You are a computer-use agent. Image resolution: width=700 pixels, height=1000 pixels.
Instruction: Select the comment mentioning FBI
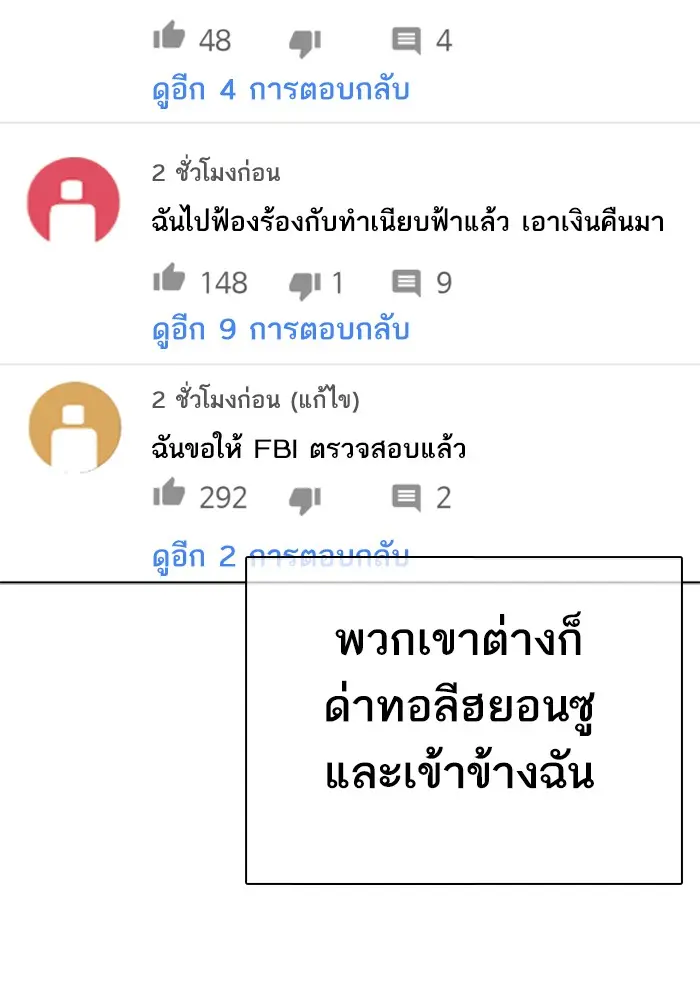[x=309, y=449]
